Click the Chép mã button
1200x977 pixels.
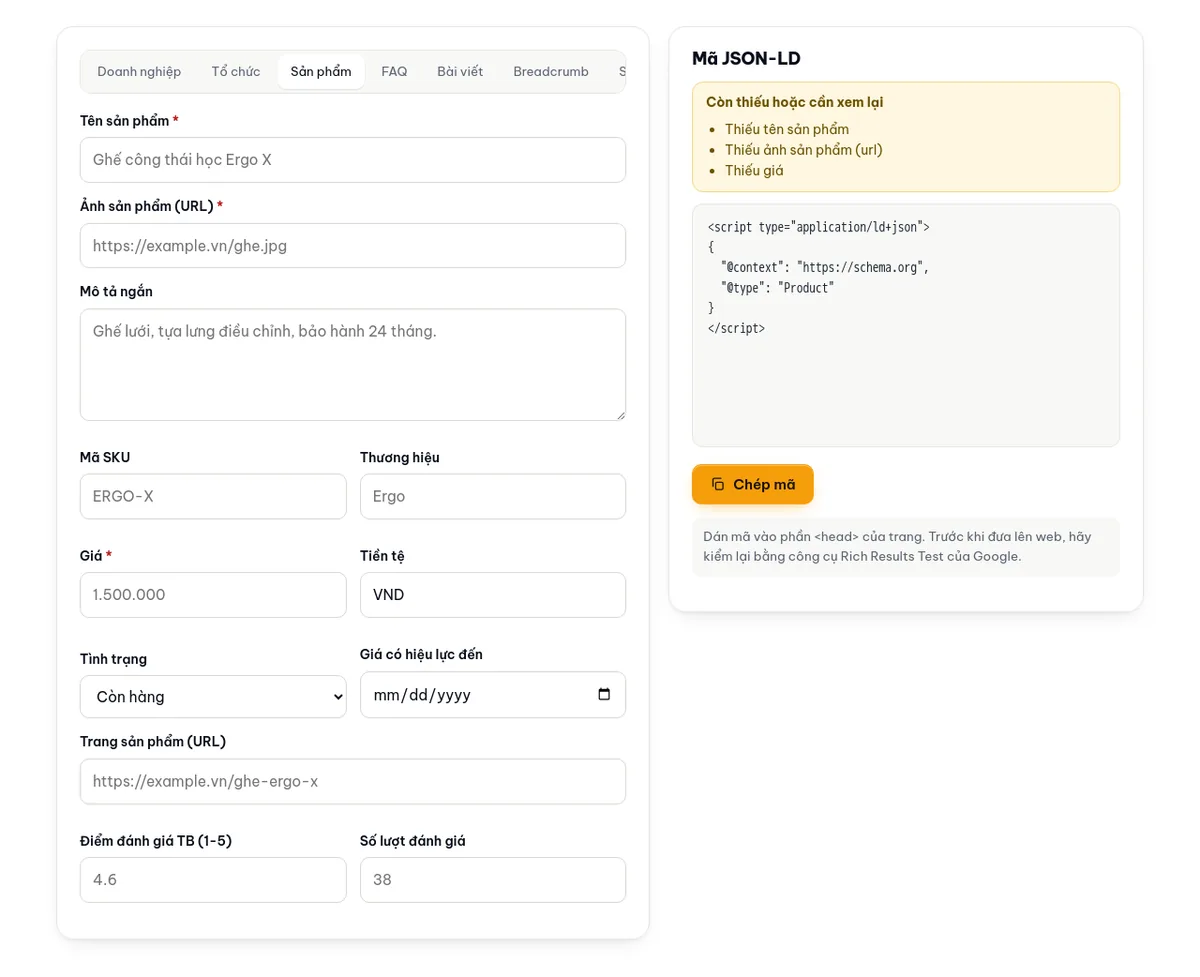(753, 484)
